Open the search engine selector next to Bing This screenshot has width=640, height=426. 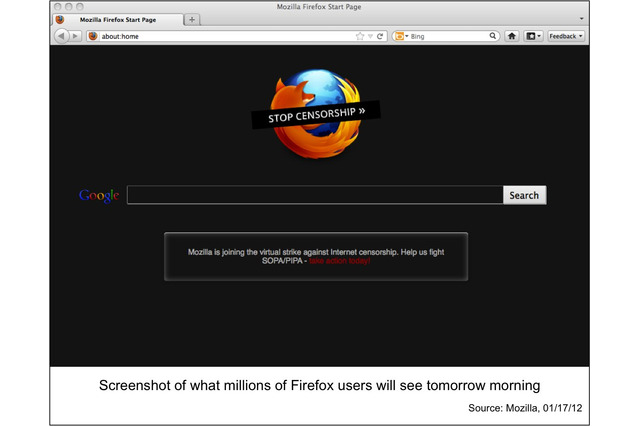point(402,36)
